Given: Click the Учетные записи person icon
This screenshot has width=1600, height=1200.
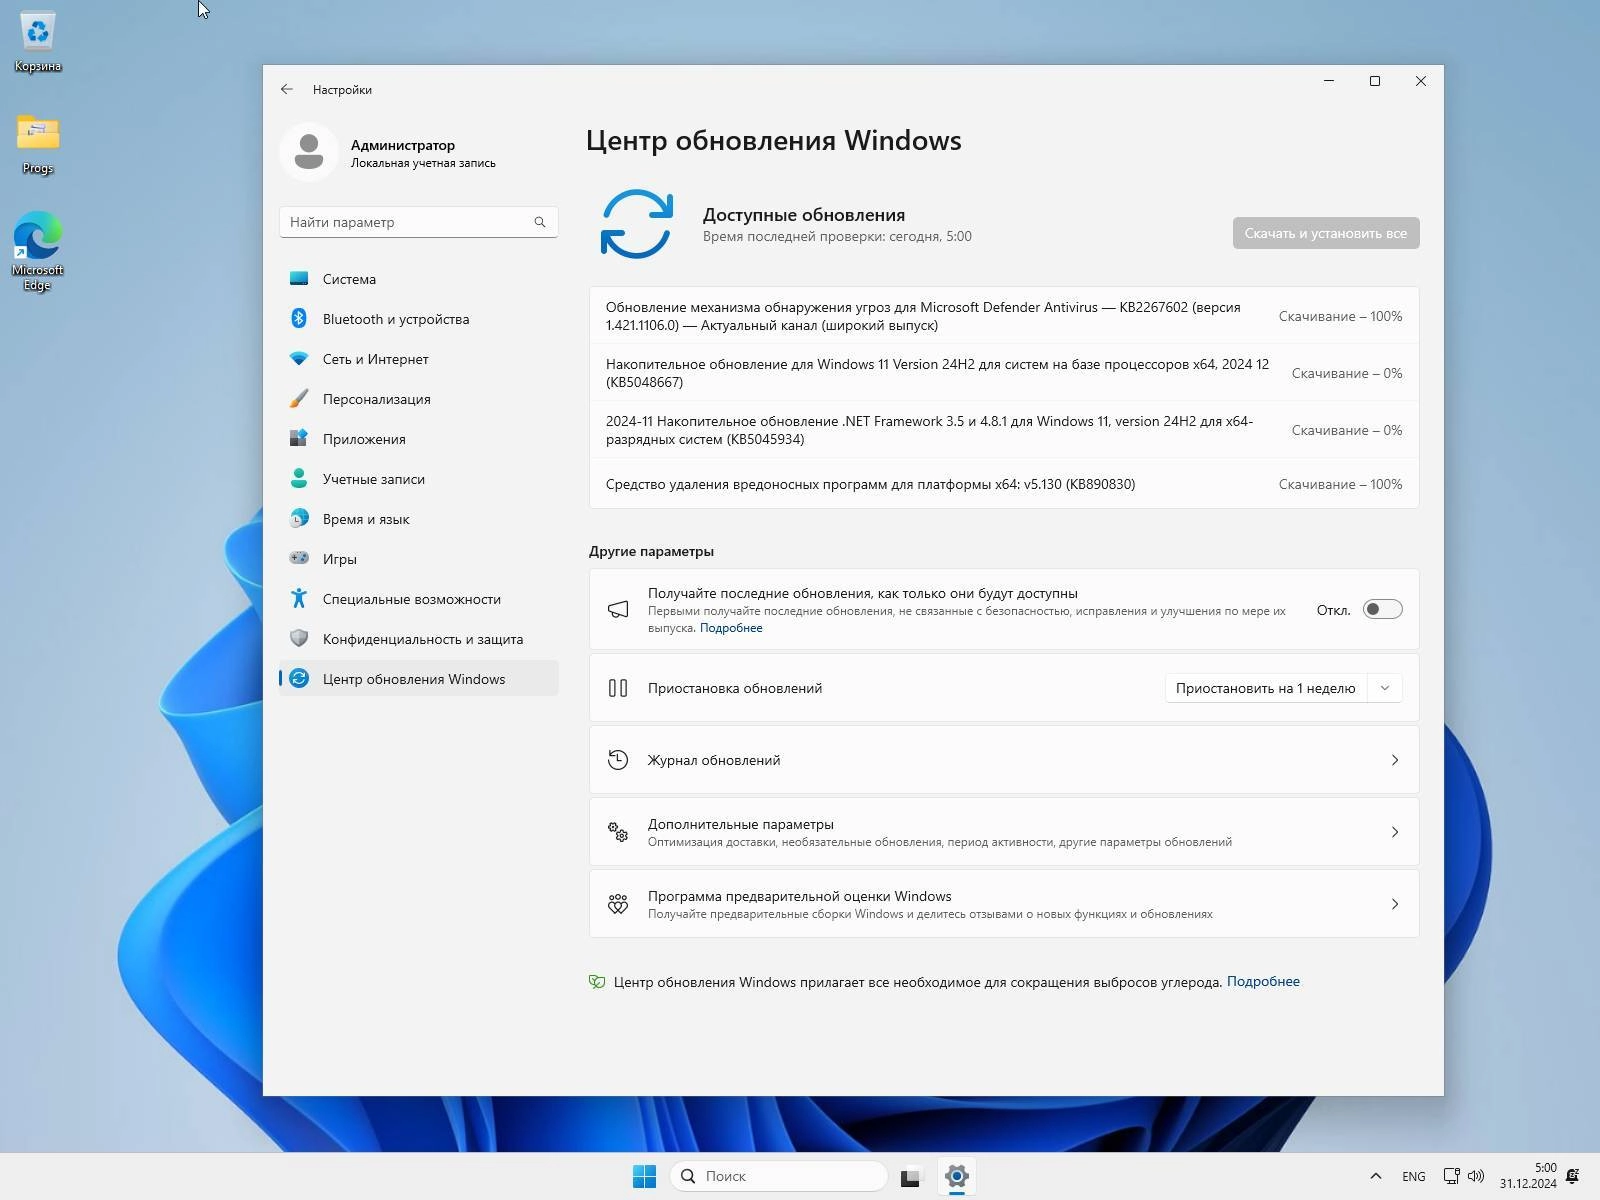Looking at the screenshot, I should point(299,479).
